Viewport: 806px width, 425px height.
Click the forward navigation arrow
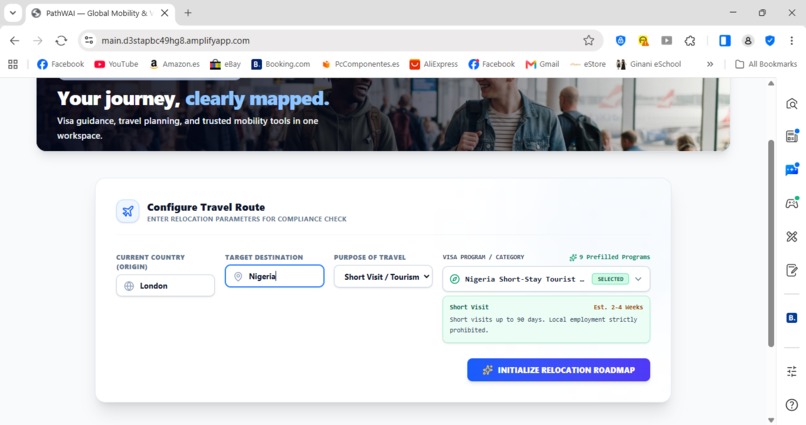pyautogui.click(x=38, y=41)
